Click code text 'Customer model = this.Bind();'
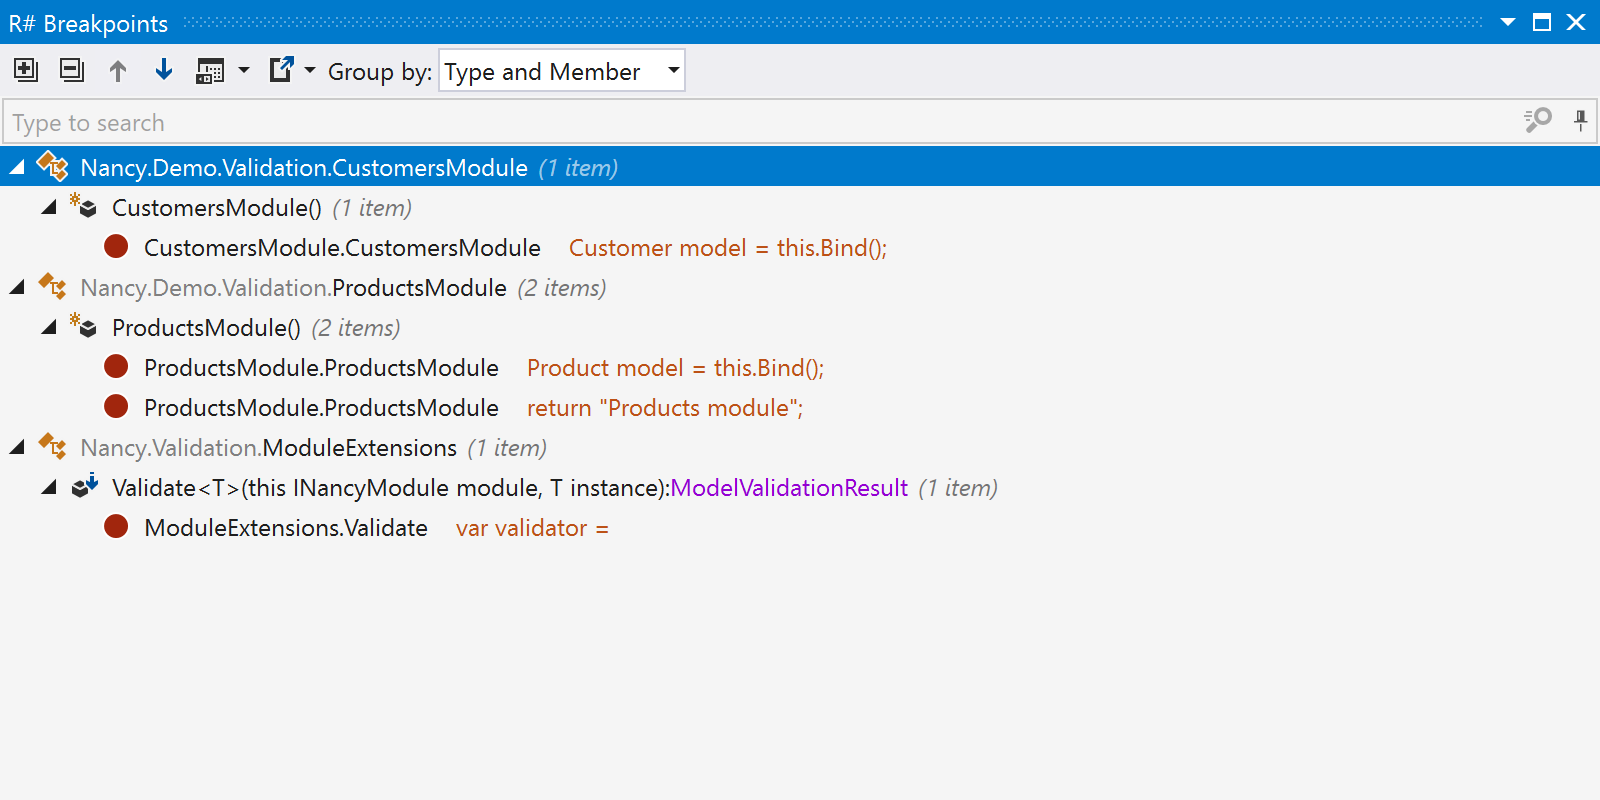Image resolution: width=1600 pixels, height=800 pixels. 728,248
